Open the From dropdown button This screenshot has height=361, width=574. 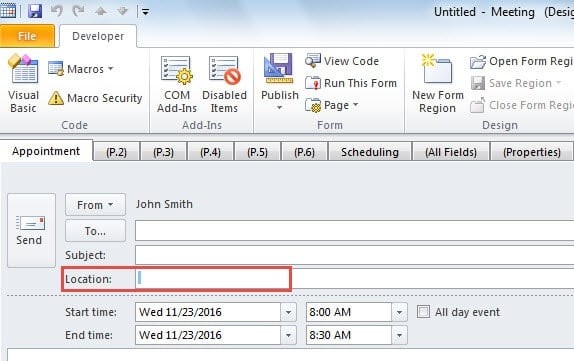pyautogui.click(x=95, y=205)
